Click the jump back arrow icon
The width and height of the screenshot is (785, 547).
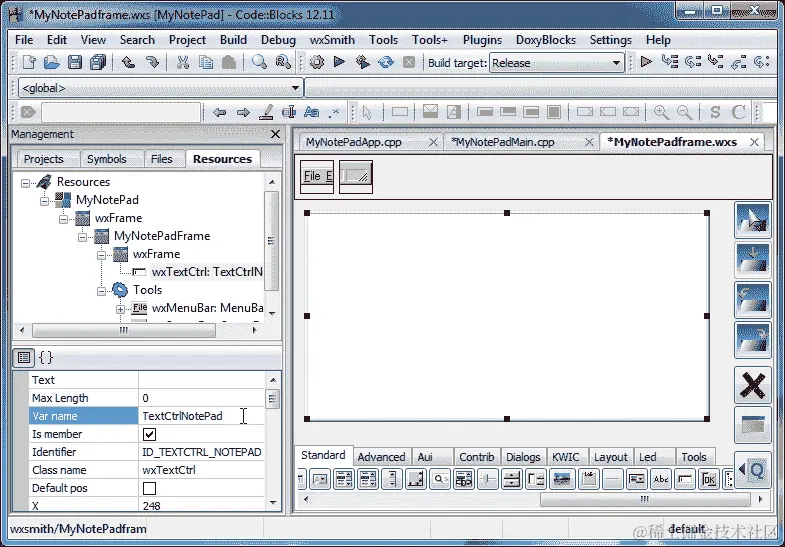(x=219, y=112)
